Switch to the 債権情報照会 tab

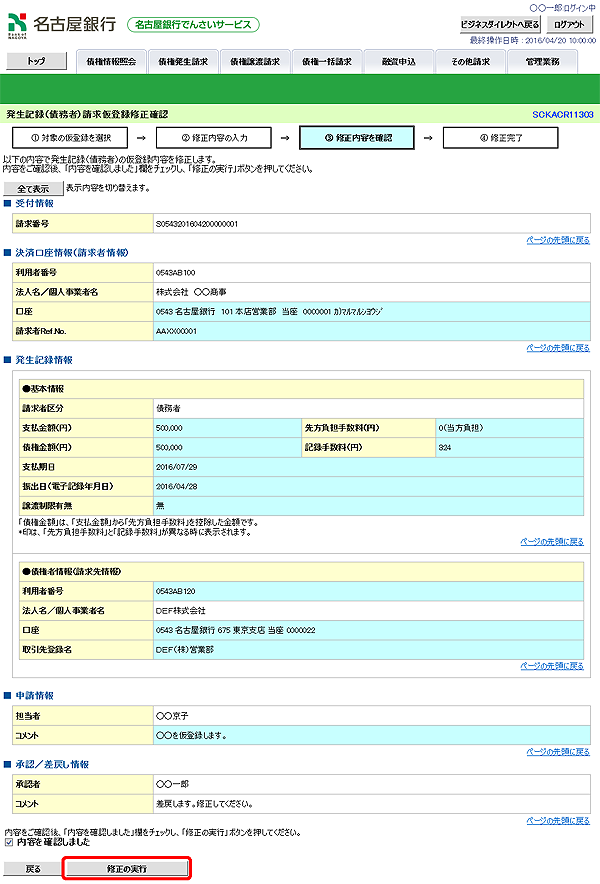click(x=111, y=61)
